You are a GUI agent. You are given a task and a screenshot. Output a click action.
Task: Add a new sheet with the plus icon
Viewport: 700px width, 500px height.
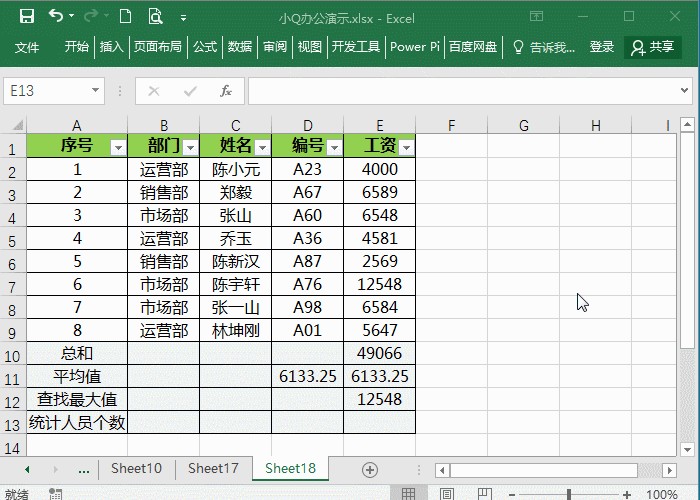coord(370,469)
